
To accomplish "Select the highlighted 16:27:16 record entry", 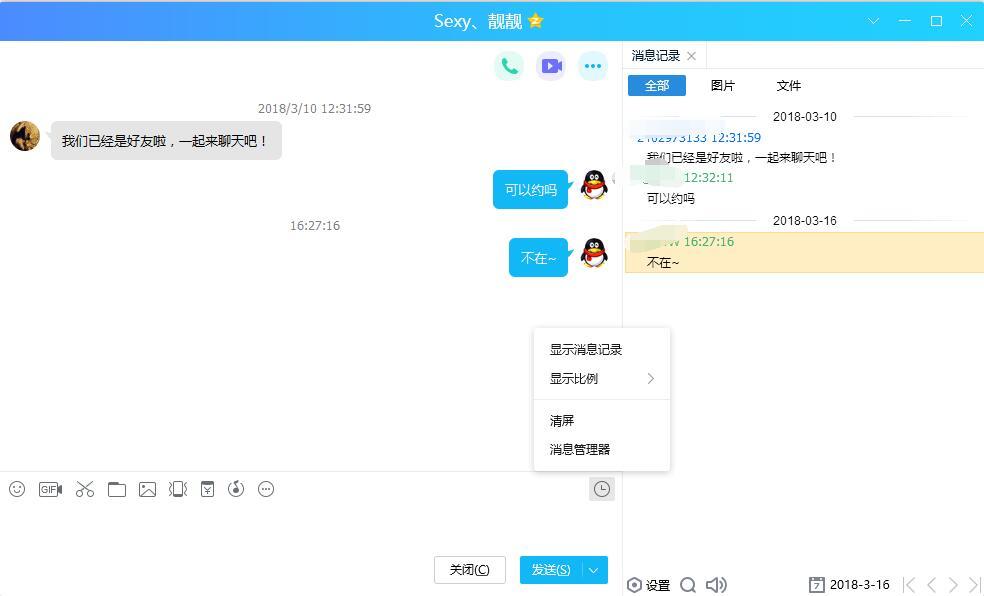I will click(805, 252).
